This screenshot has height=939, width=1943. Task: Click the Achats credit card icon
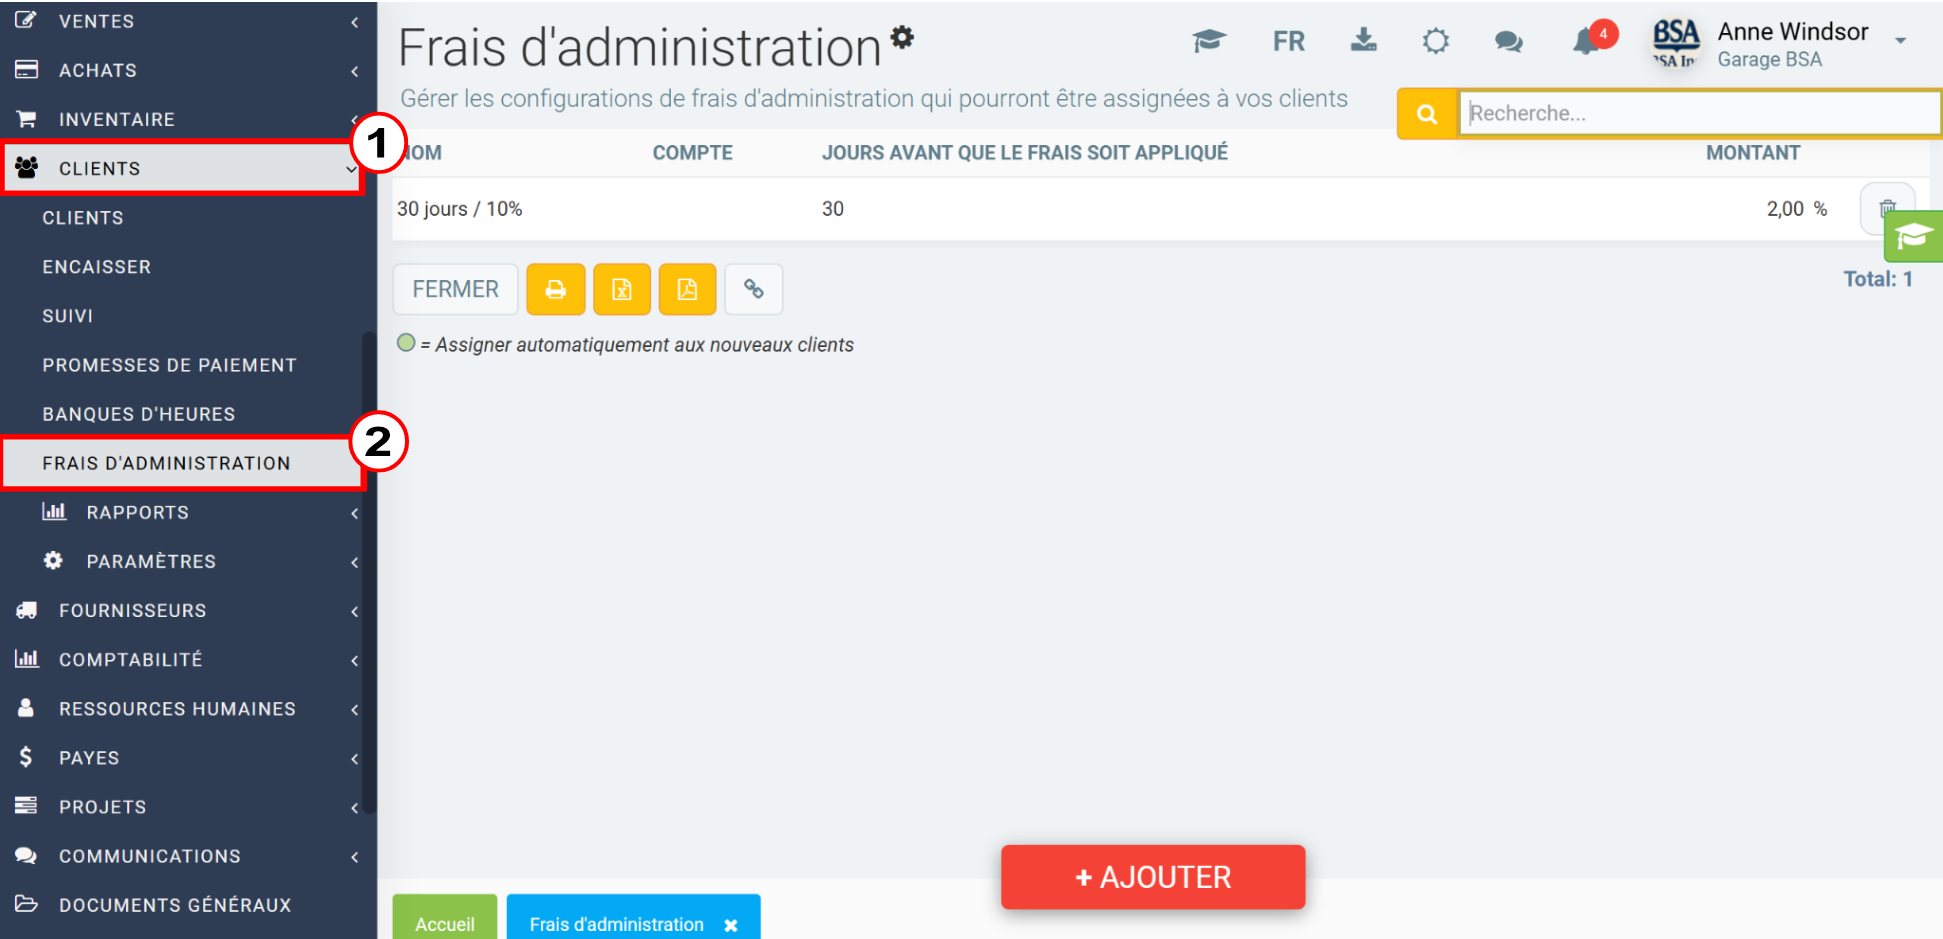tap(26, 69)
